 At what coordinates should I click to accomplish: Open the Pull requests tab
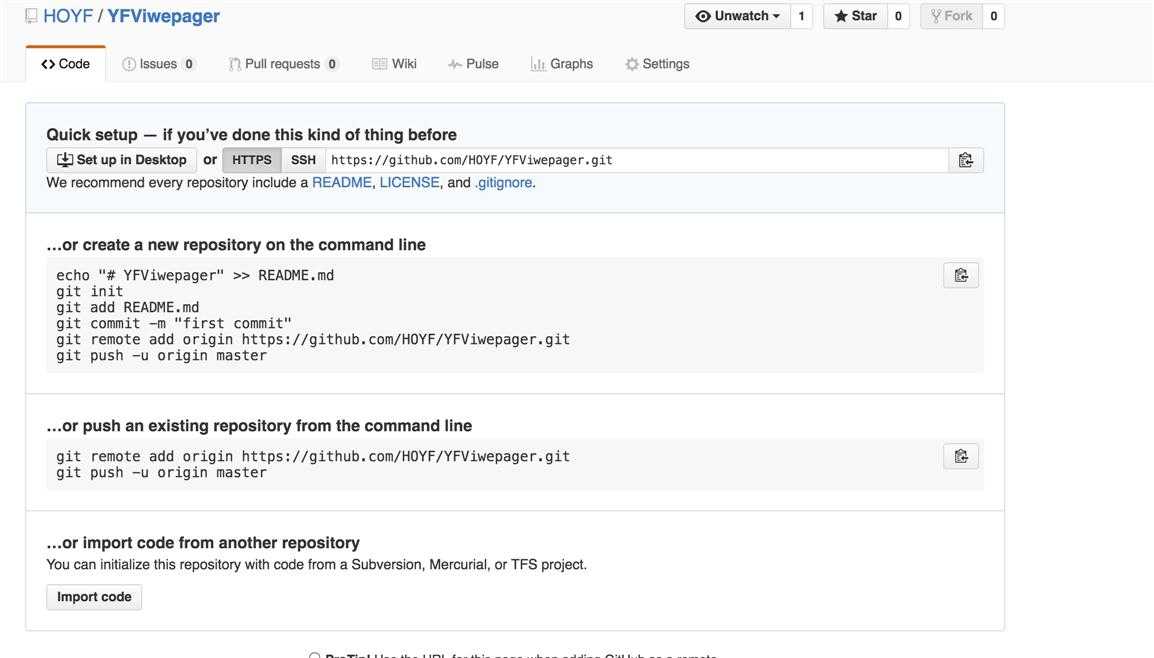283,64
